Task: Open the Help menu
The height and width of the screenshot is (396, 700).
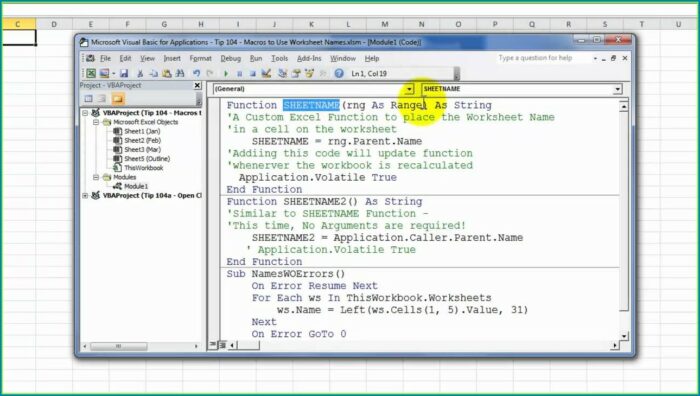Action: tap(372, 58)
